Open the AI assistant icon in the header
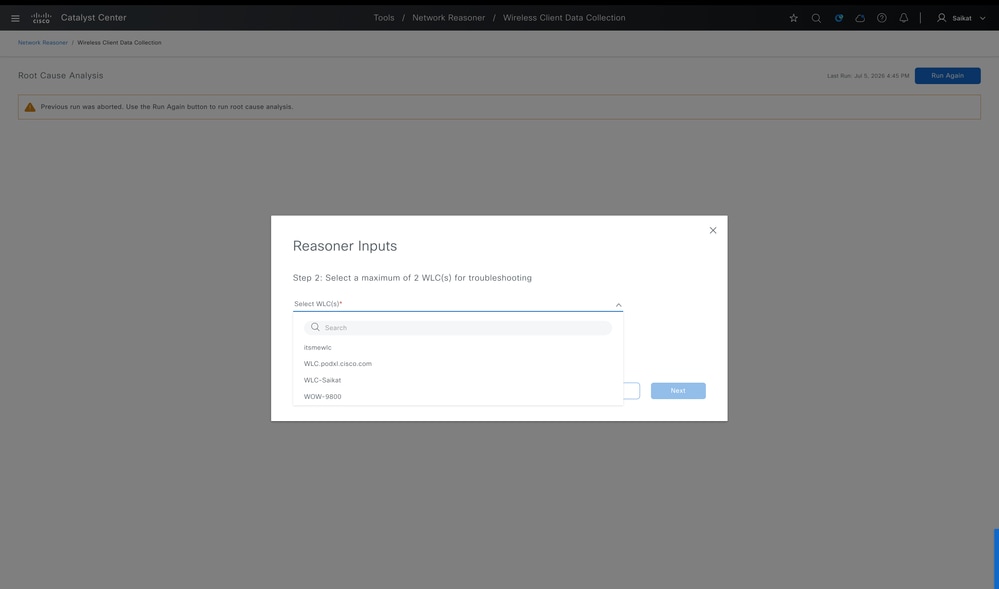The height and width of the screenshot is (589, 999). tap(838, 18)
